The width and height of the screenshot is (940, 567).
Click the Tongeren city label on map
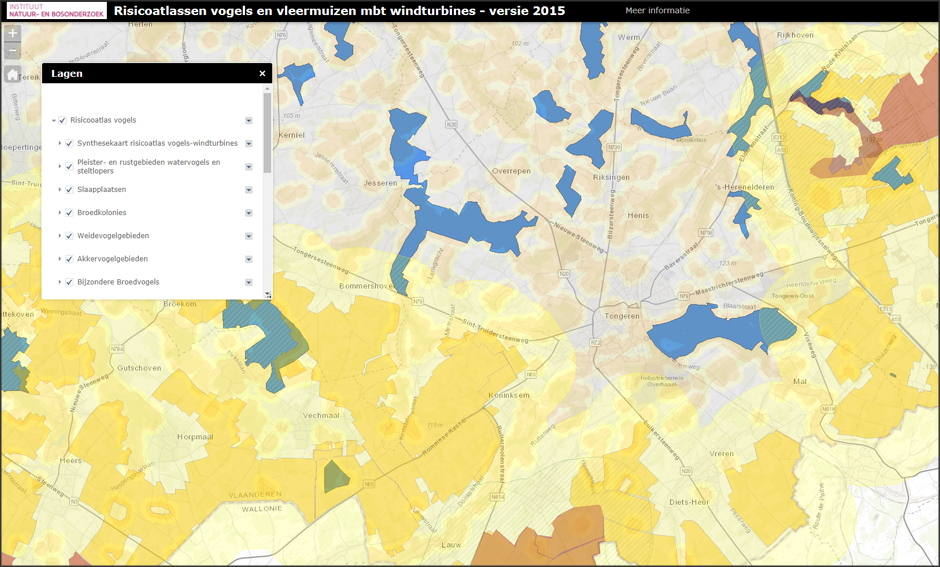tap(622, 316)
